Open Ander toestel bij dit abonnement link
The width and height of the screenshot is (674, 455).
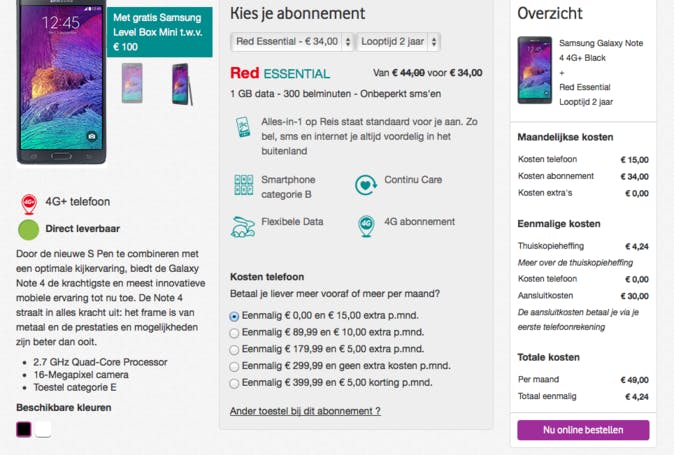pyautogui.click(x=305, y=411)
